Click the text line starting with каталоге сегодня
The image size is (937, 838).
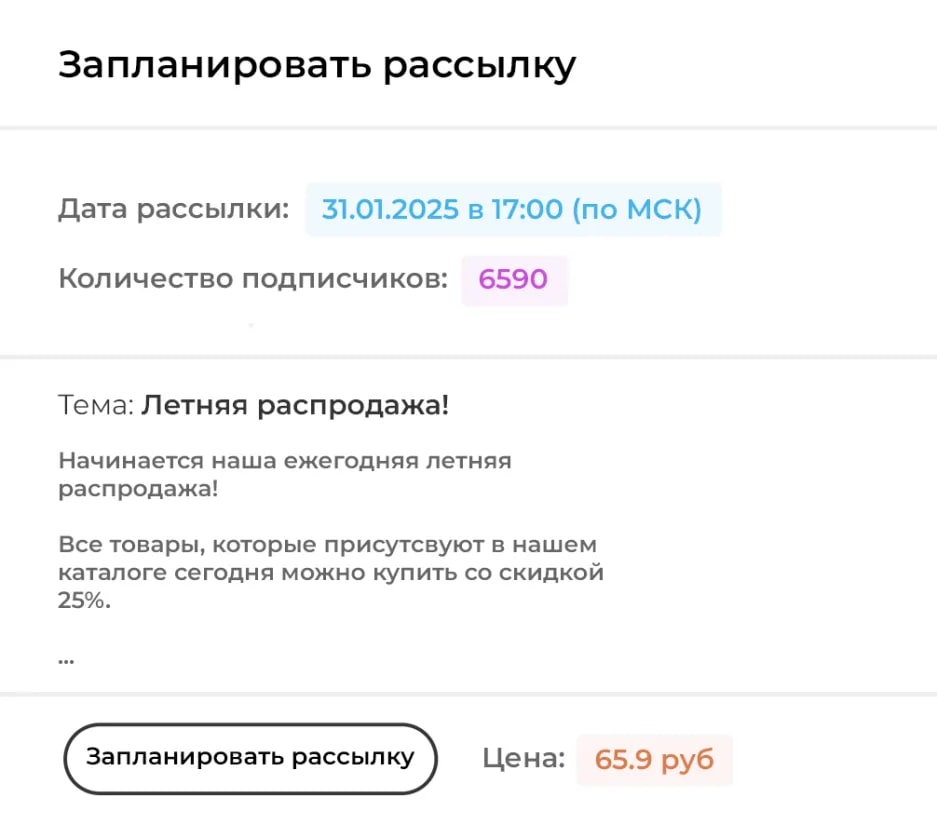331,574
